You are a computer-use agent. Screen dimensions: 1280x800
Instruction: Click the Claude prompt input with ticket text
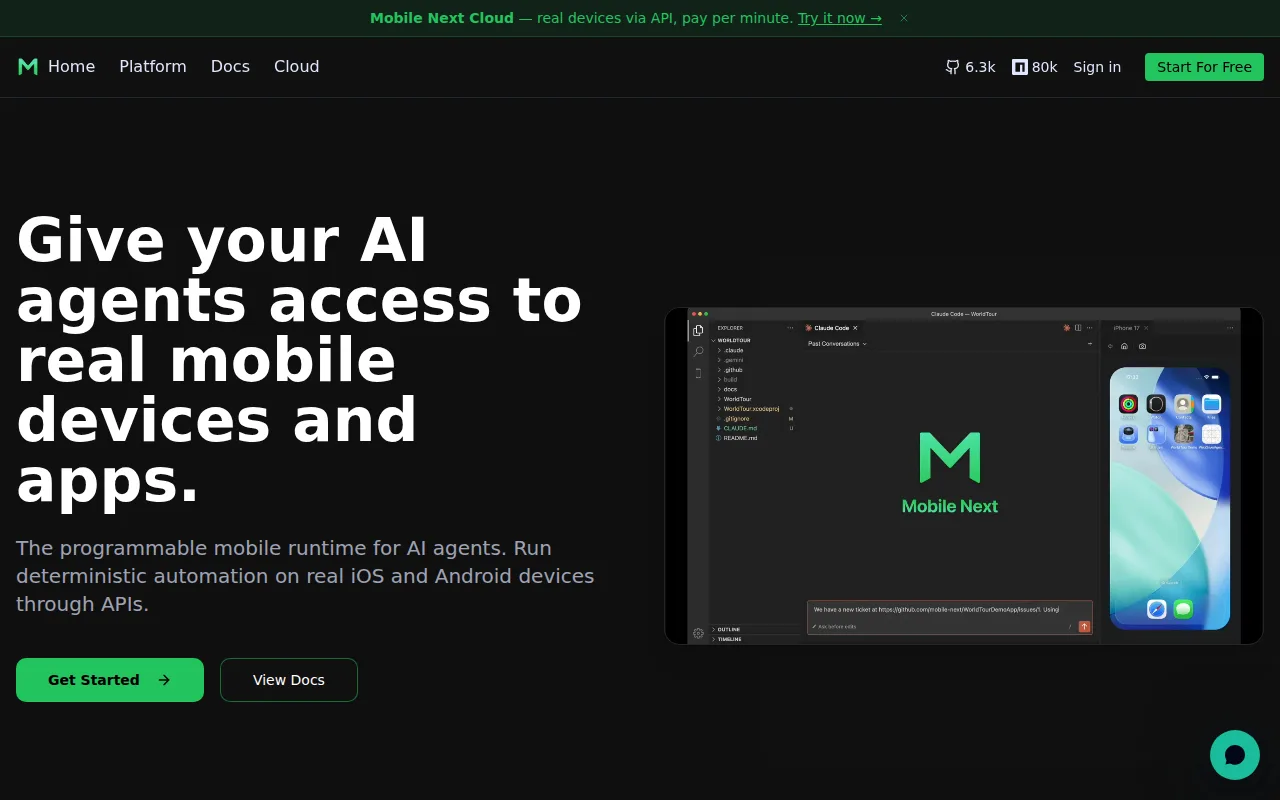tap(949, 617)
